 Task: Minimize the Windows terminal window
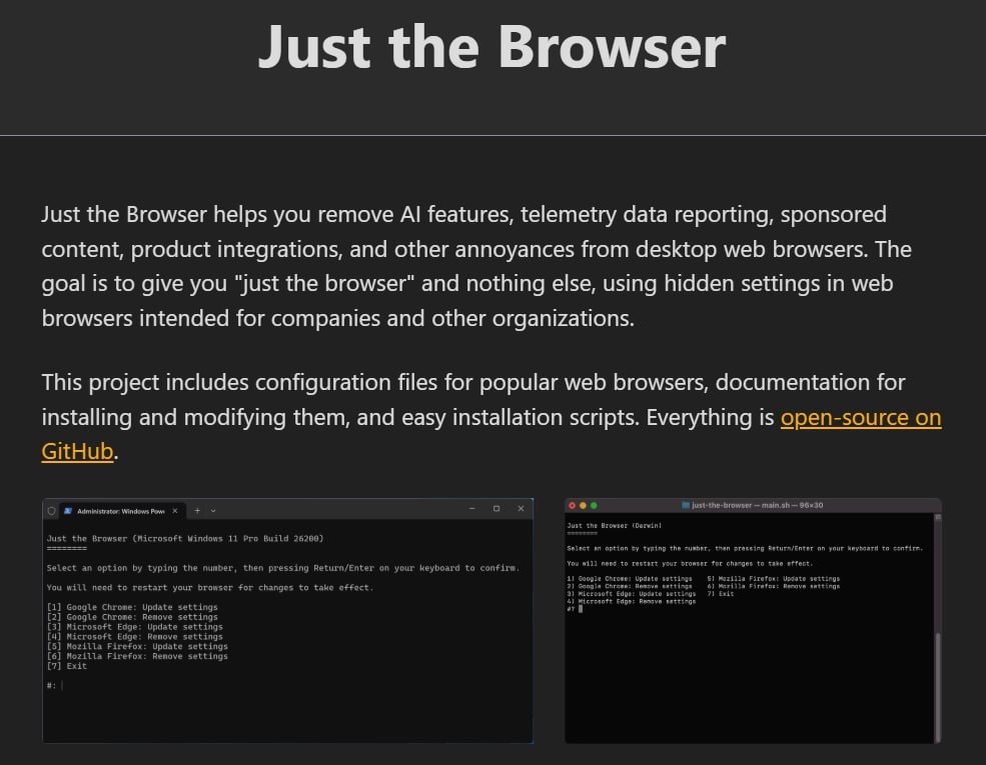point(472,509)
